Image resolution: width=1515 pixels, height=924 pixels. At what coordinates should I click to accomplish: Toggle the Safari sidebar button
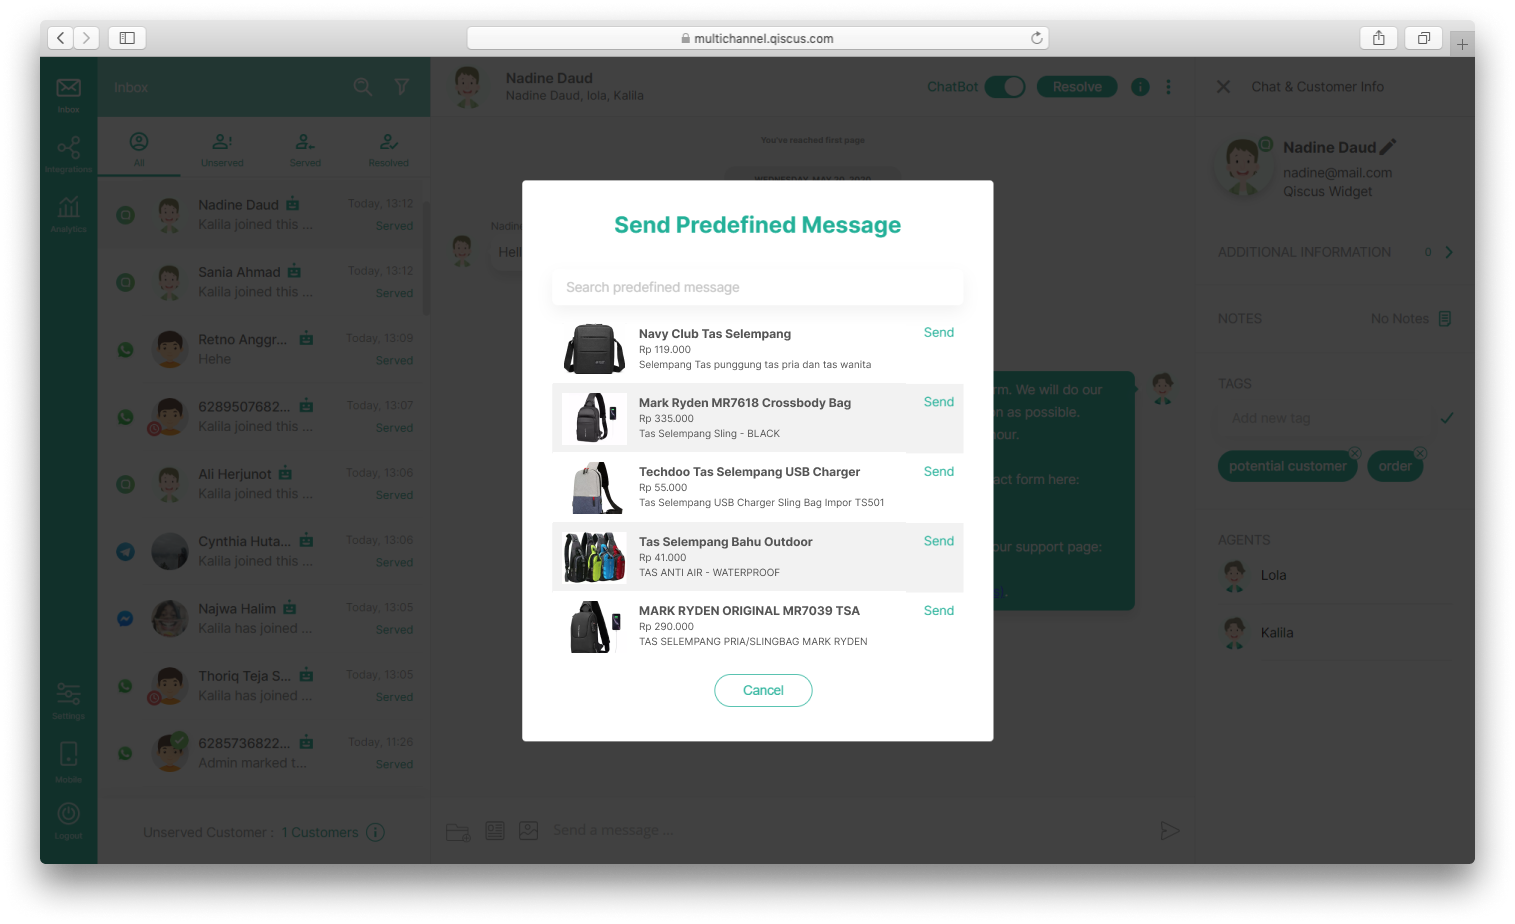[127, 38]
